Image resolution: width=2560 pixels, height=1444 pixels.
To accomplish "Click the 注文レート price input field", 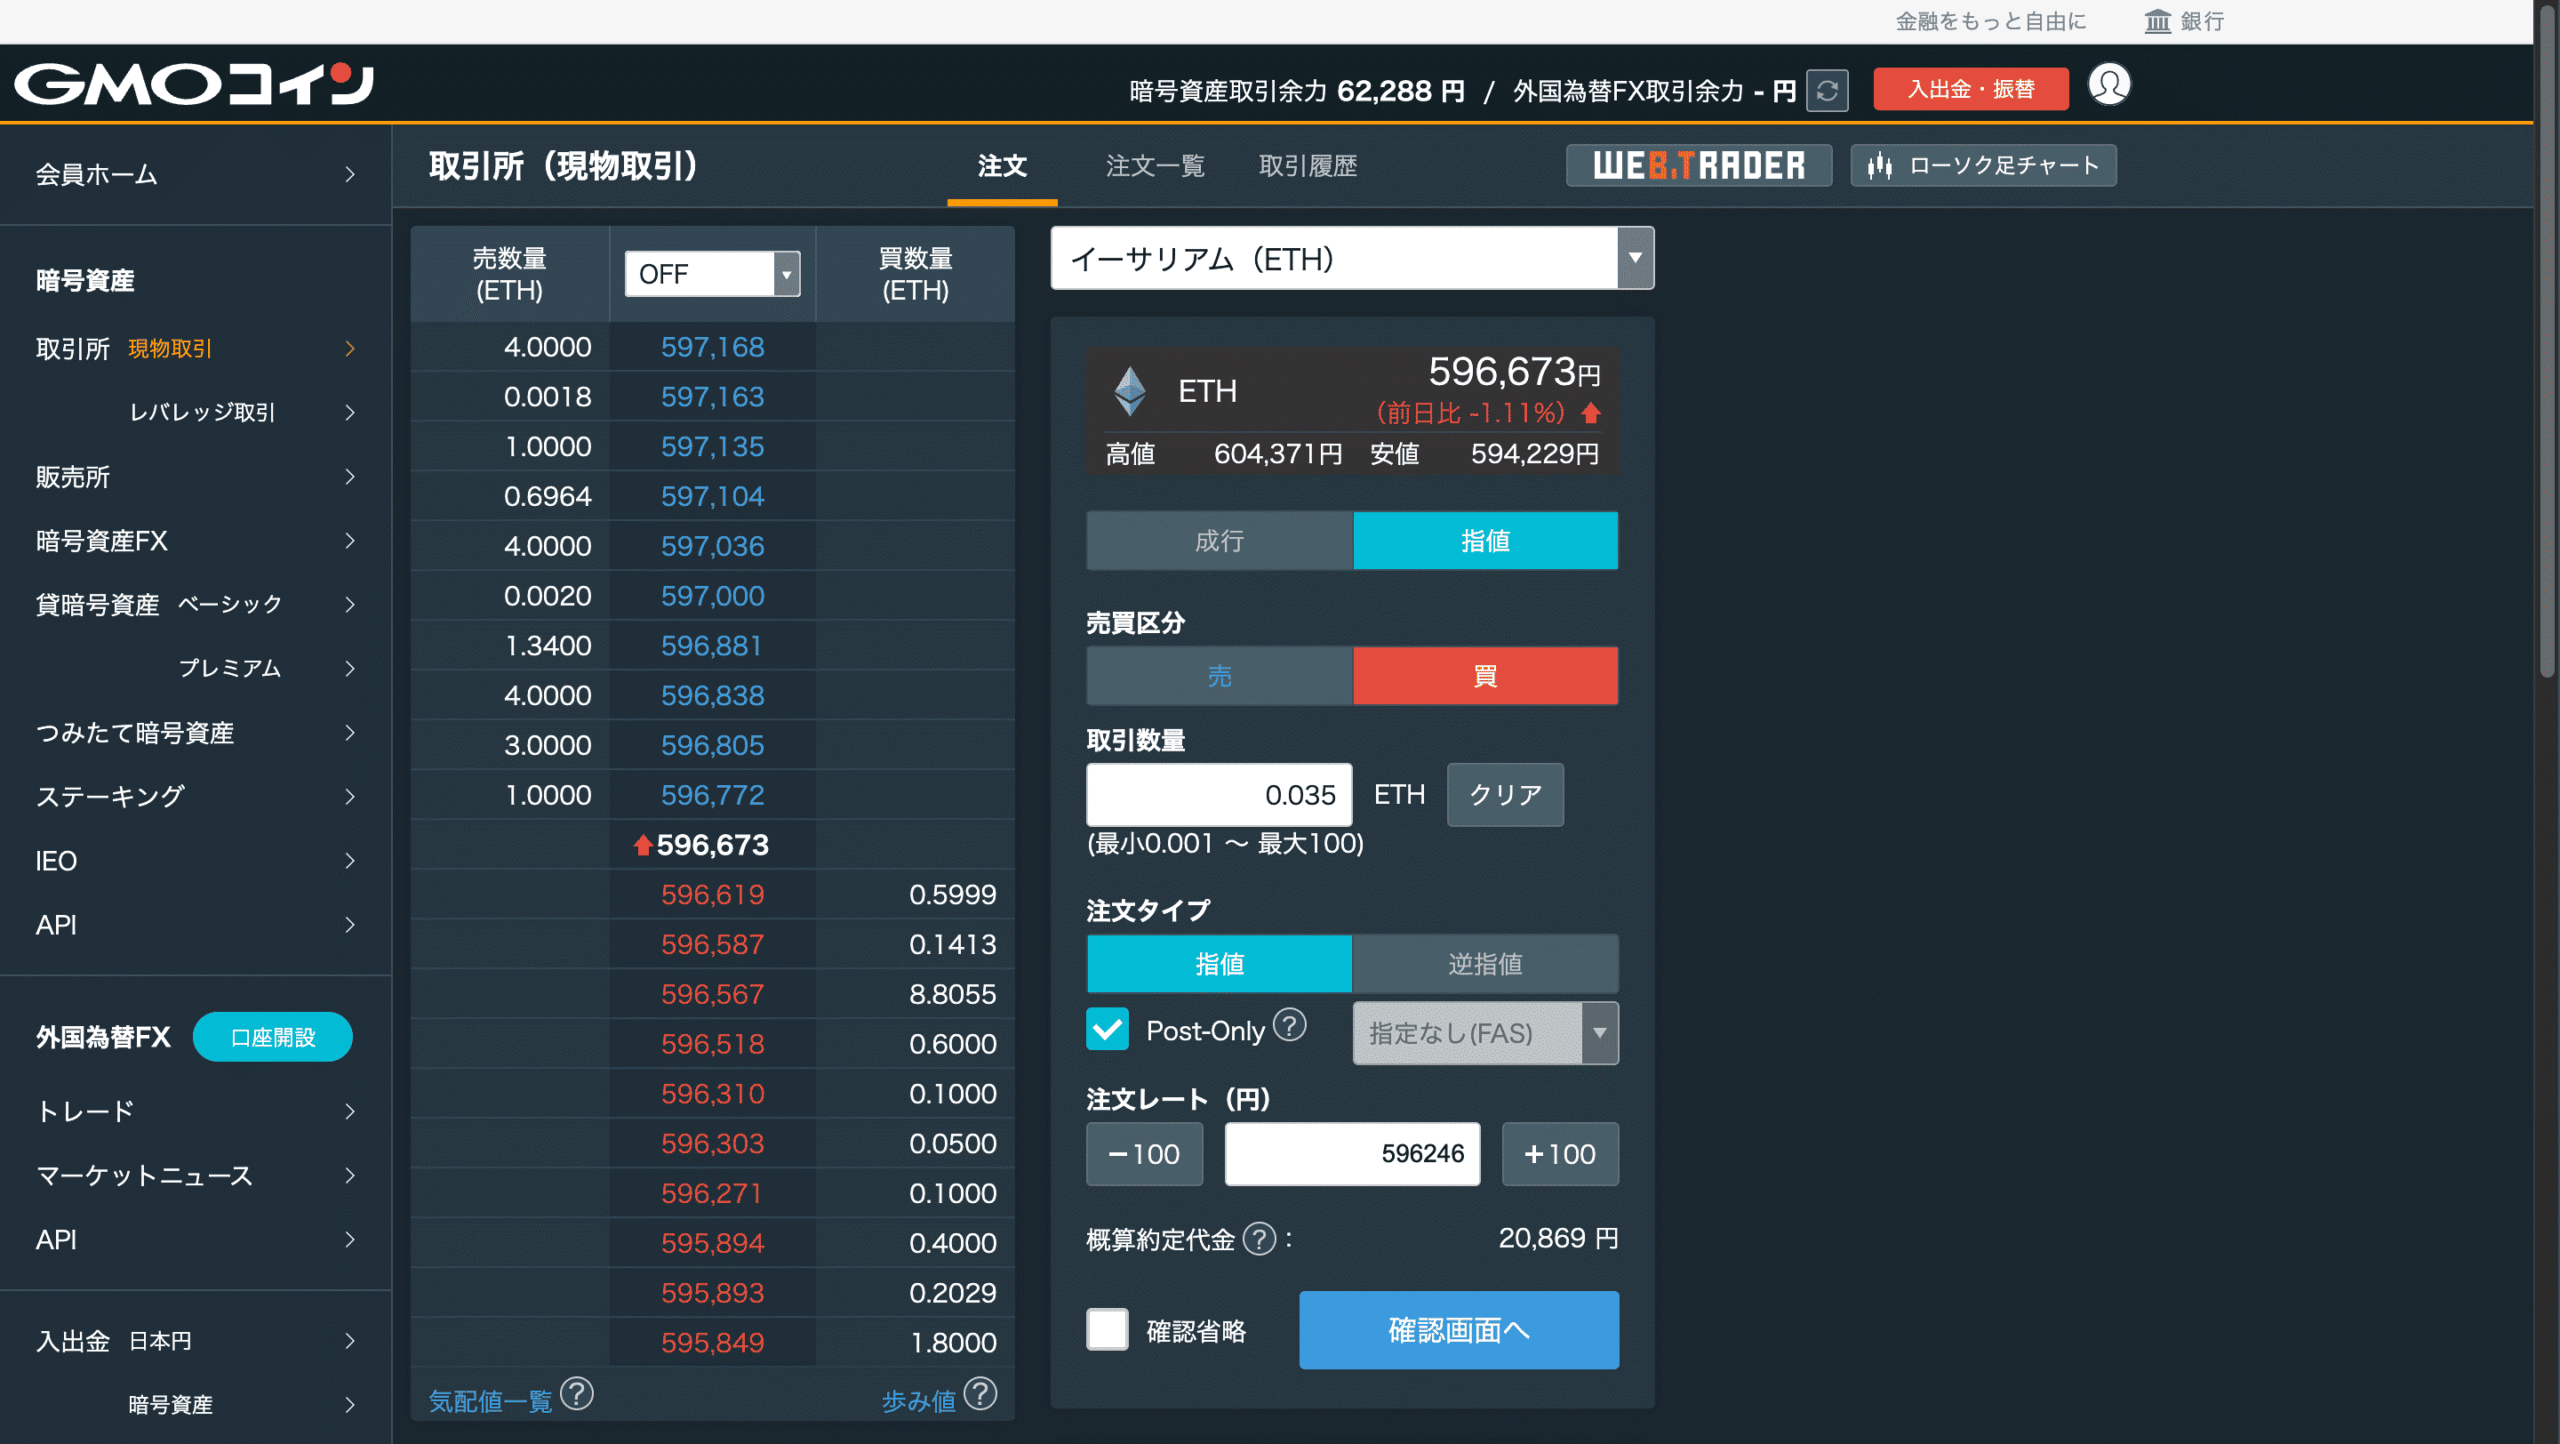I will point(1351,1154).
